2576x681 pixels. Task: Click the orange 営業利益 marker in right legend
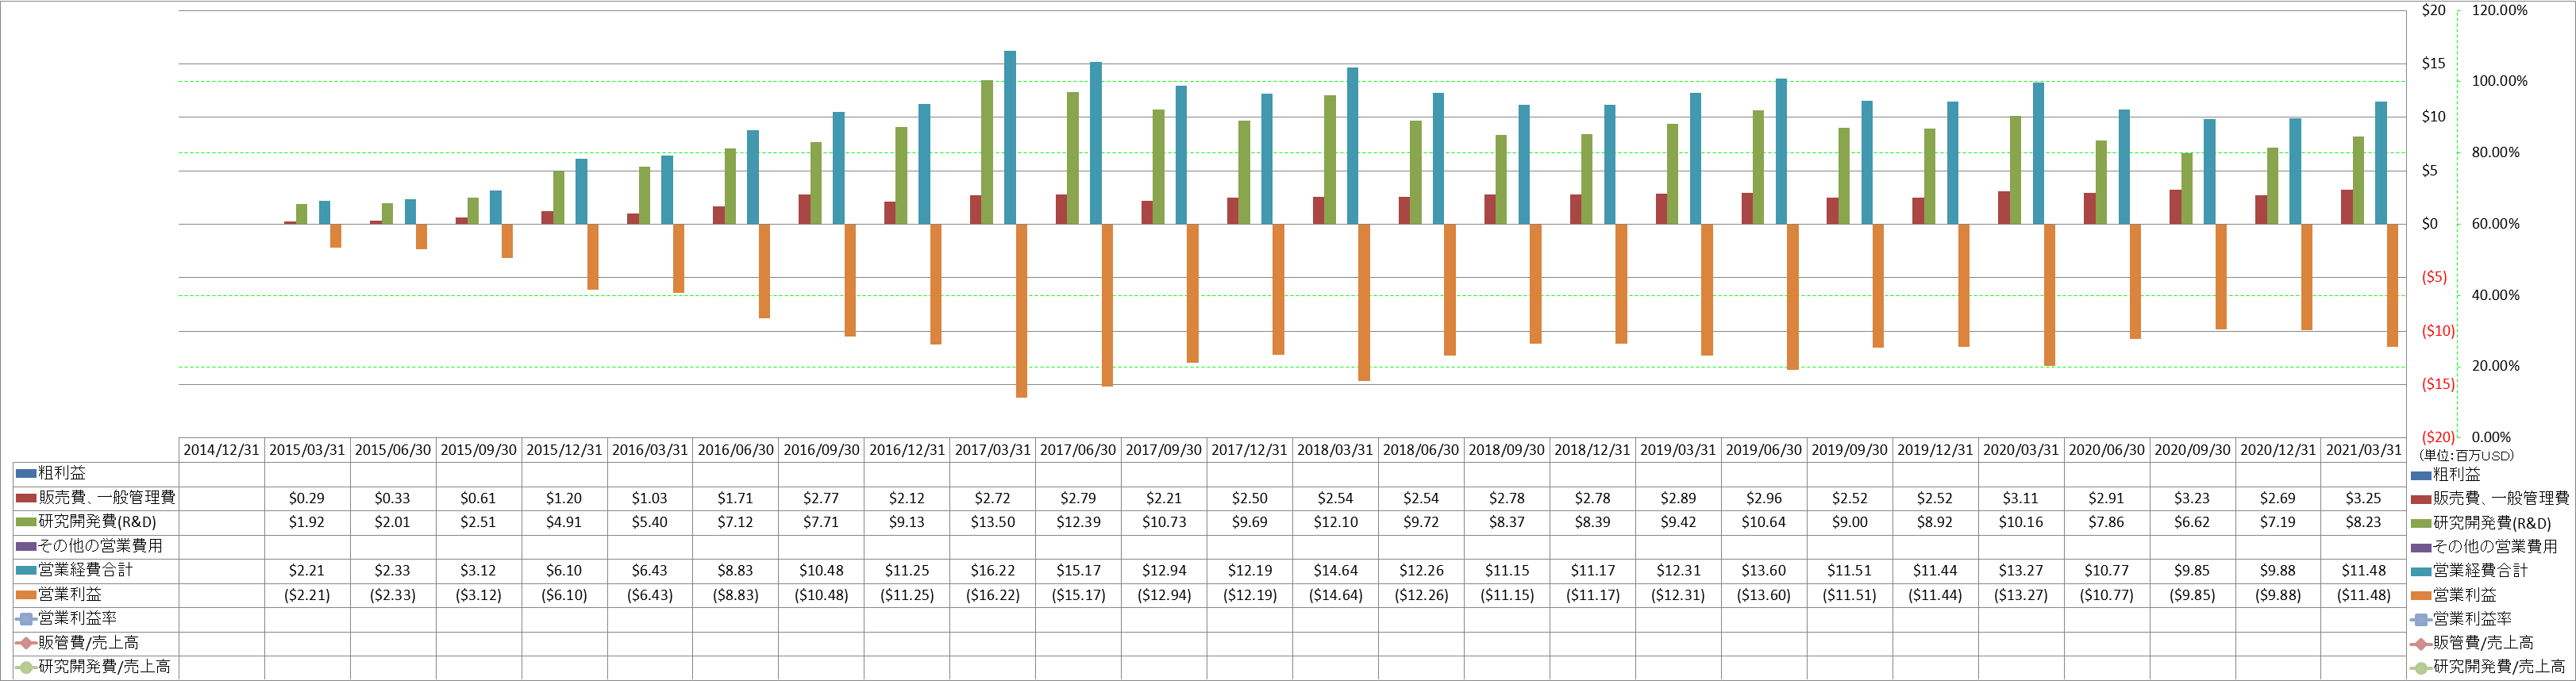(x=2420, y=595)
